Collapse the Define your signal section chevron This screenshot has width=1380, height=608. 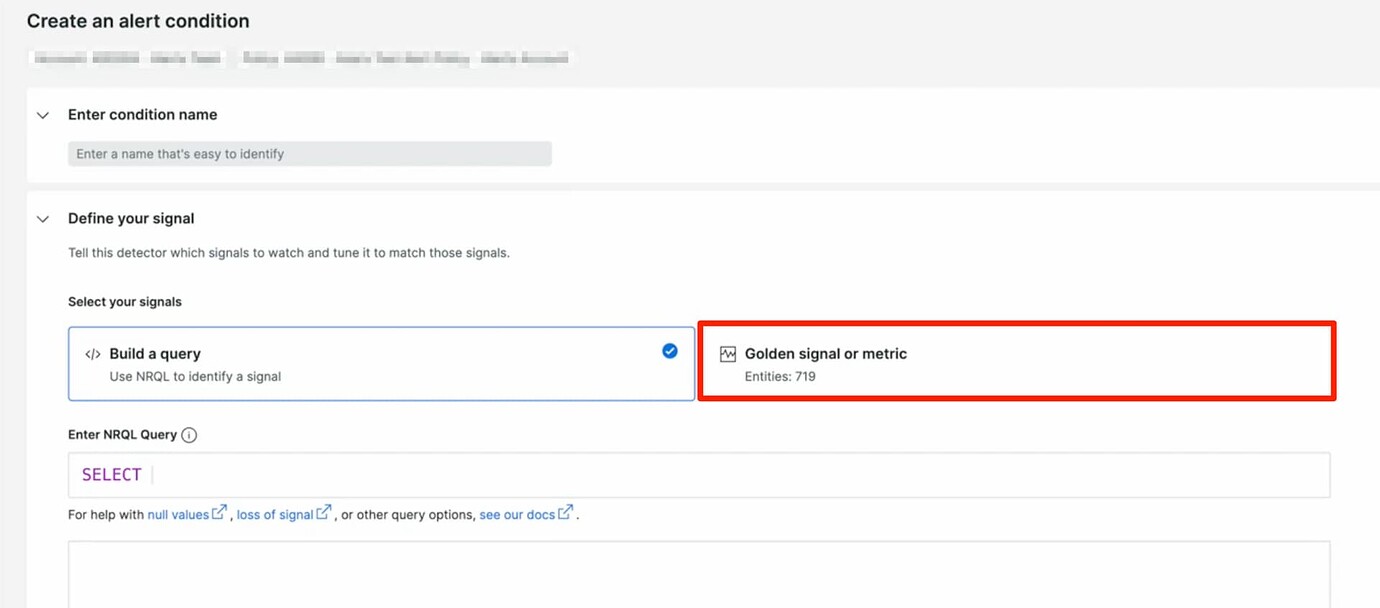pyautogui.click(x=43, y=219)
